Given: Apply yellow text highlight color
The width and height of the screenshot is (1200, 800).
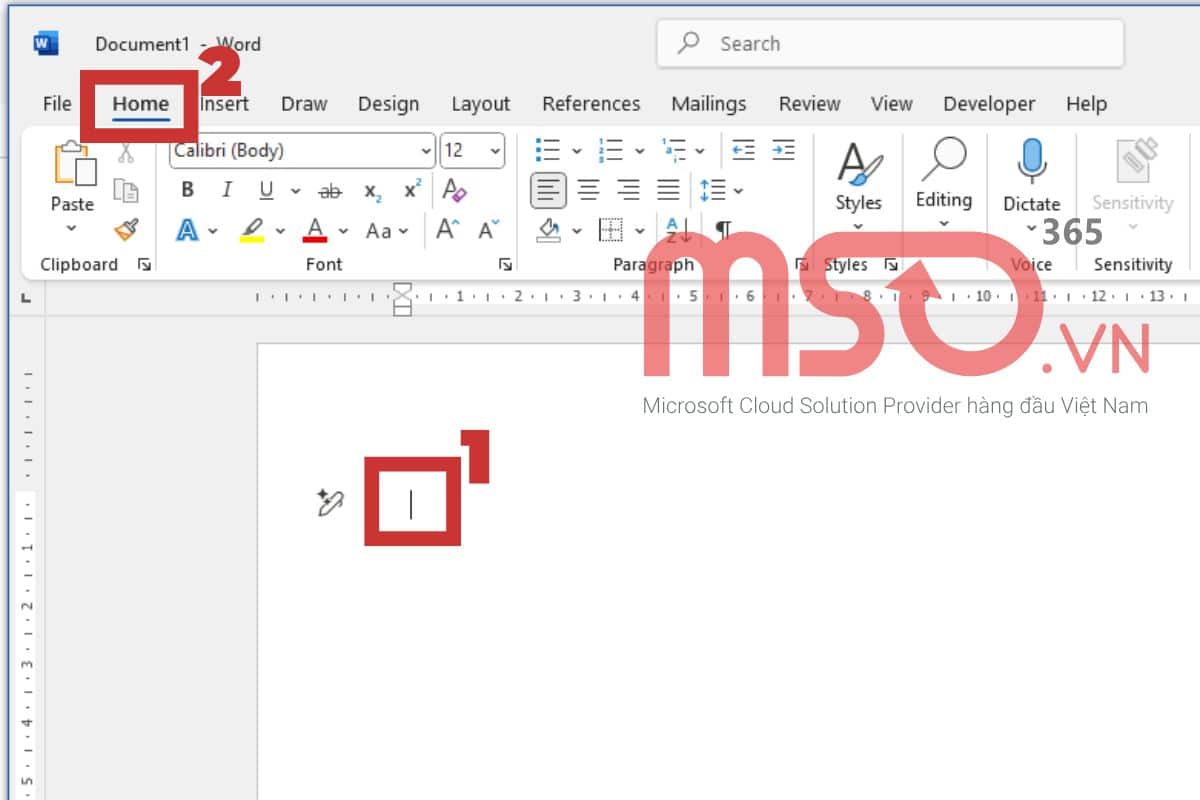Looking at the screenshot, I should [x=252, y=231].
